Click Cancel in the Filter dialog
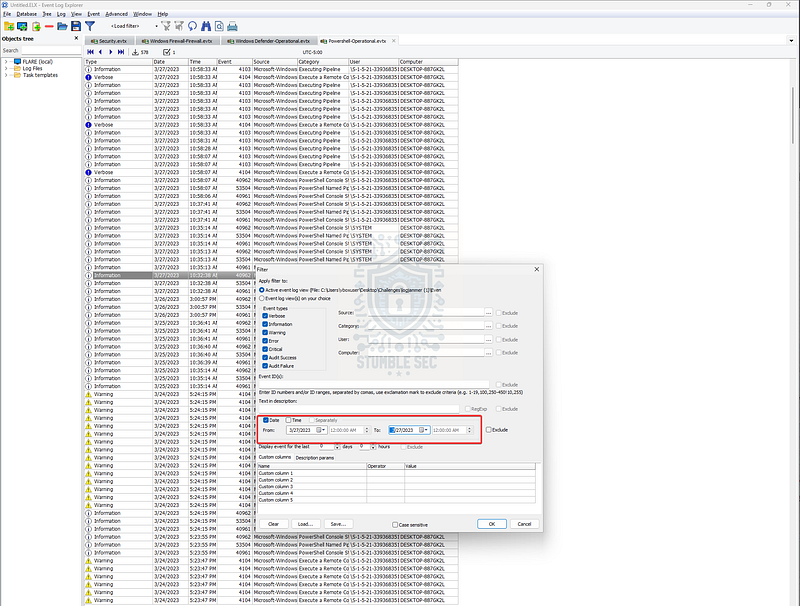This screenshot has width=800, height=606. coord(524,524)
